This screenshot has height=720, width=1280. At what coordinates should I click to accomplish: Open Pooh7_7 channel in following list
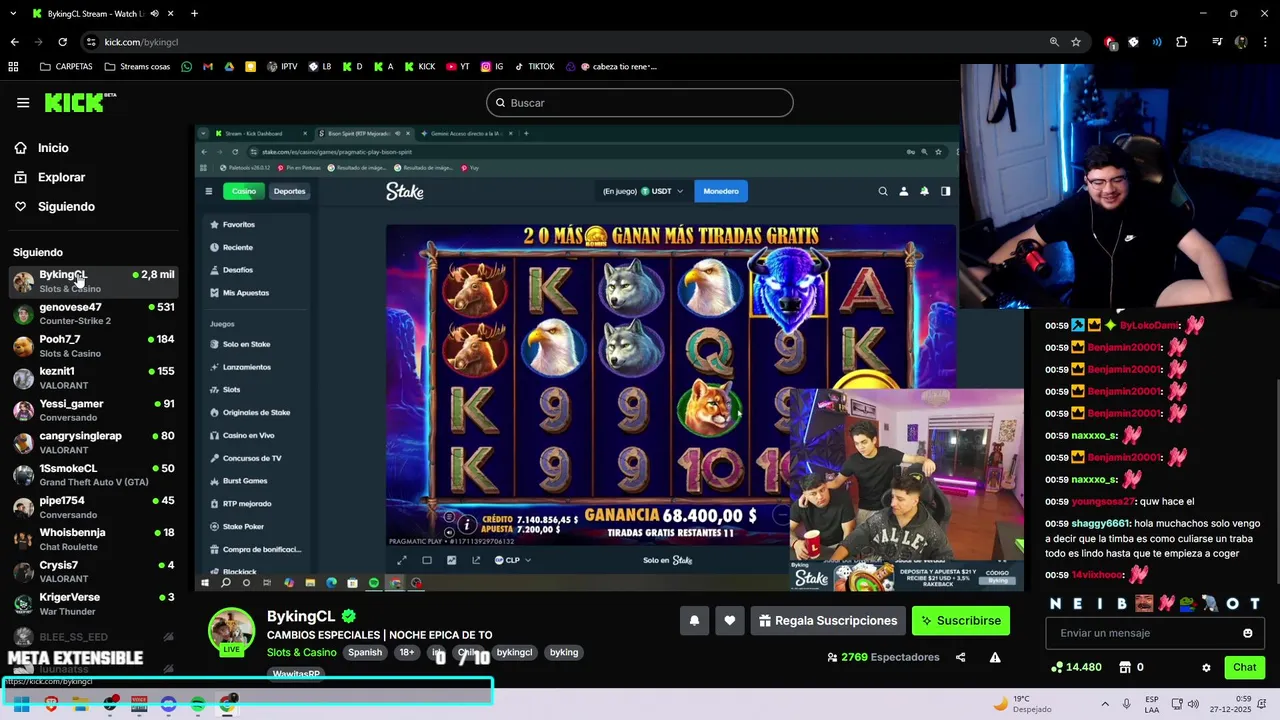coord(94,346)
